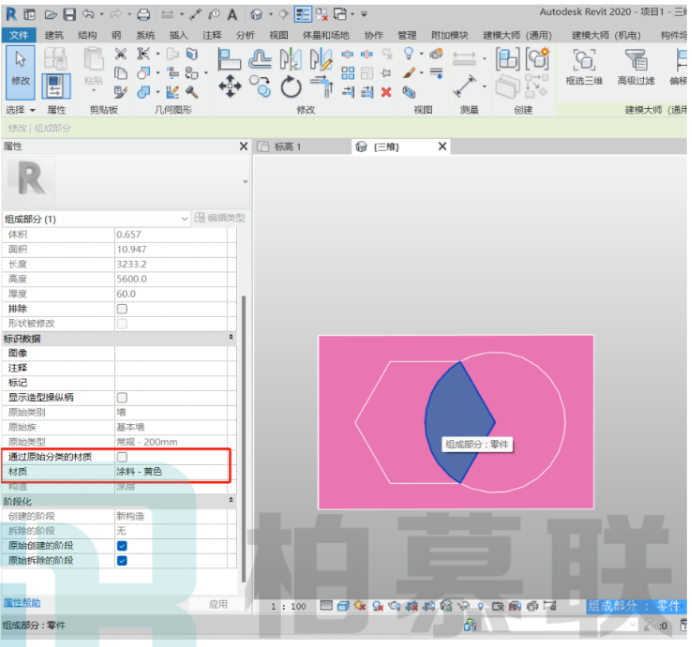The width and height of the screenshot is (692, 647).
Task: Click the Hide in View lightbulb icon
Action: click(x=409, y=53)
